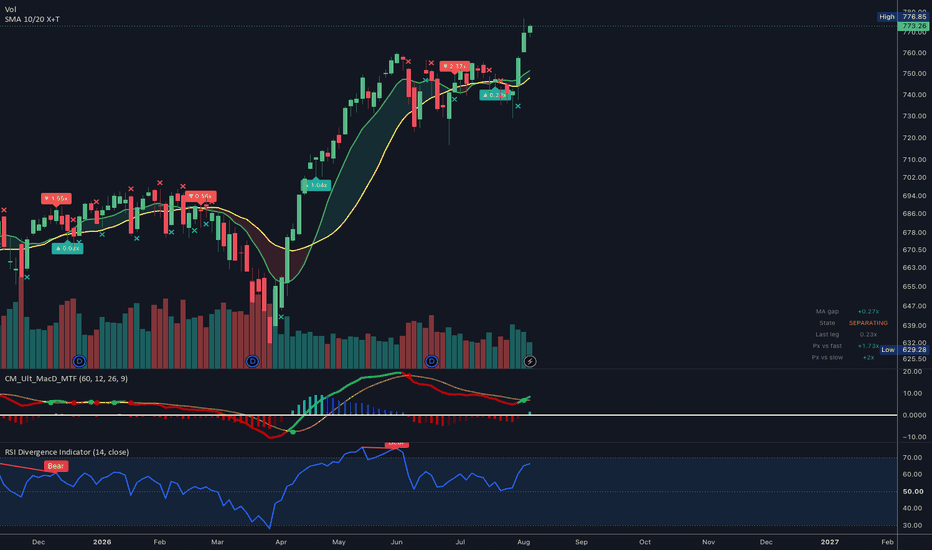Click the Sep label on time axis
This screenshot has width=932, height=550.
click(581, 542)
